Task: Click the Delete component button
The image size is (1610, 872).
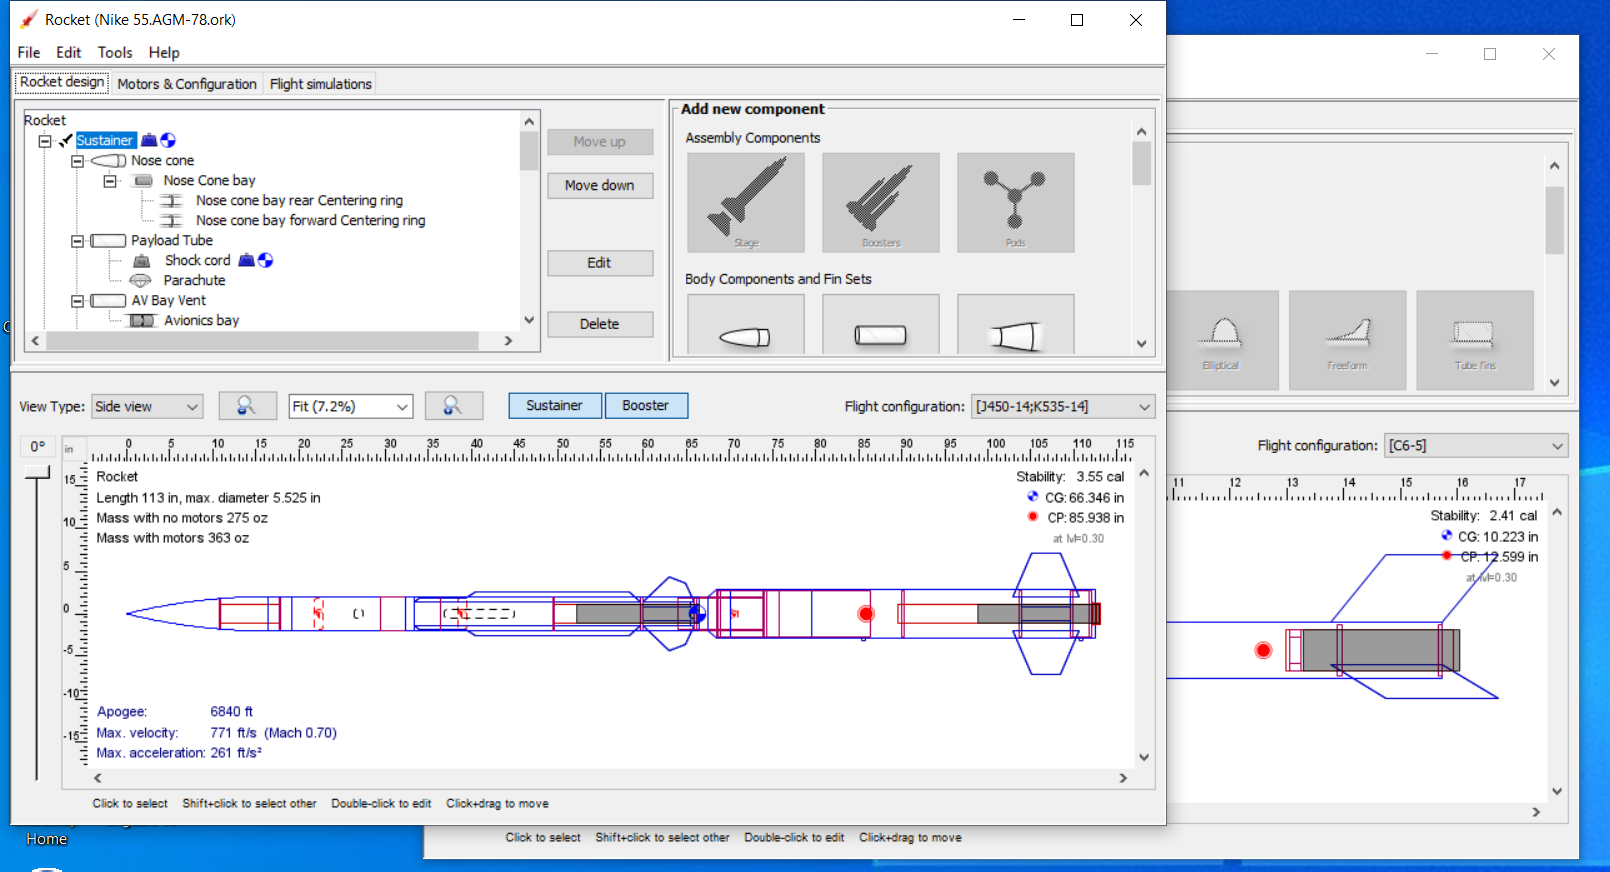Action: tap(600, 324)
